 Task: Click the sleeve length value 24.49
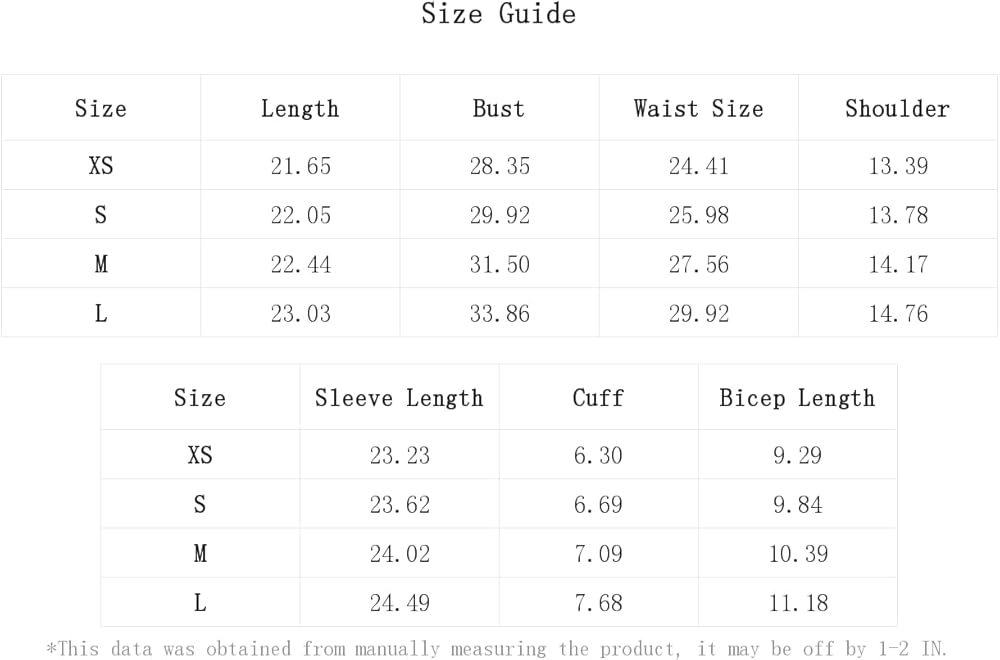[399, 602]
